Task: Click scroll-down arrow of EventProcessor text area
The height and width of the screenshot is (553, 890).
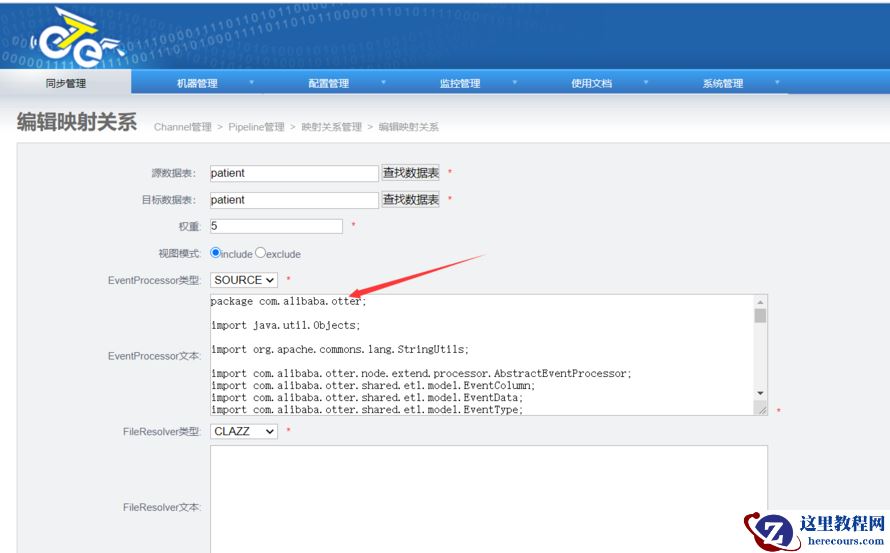Action: click(760, 393)
